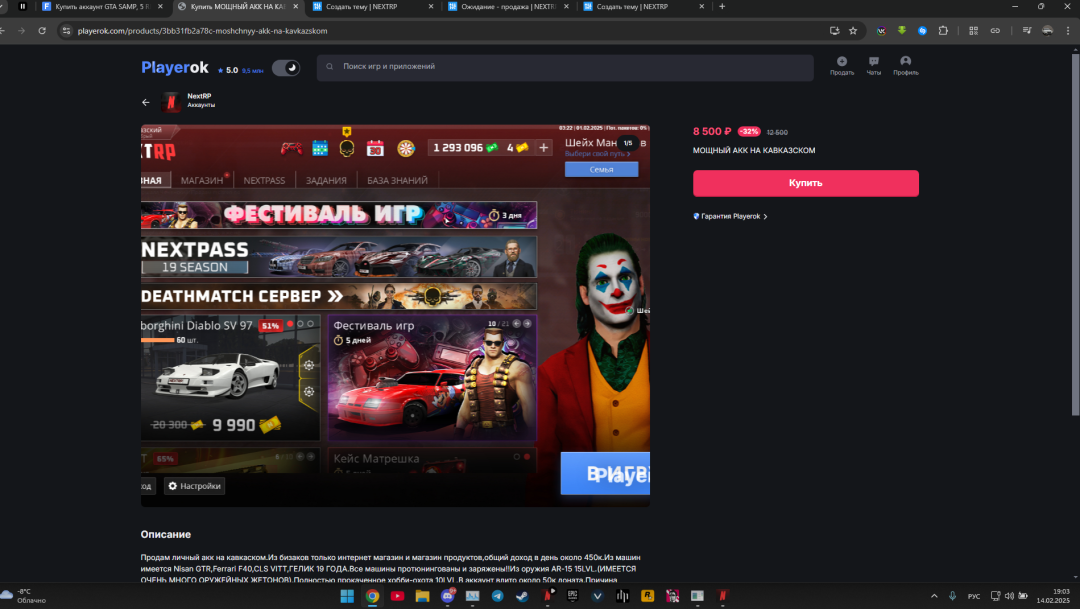1080x609 pixels.
Task: Open the Extensions puzzle icon
Action: coord(943,31)
